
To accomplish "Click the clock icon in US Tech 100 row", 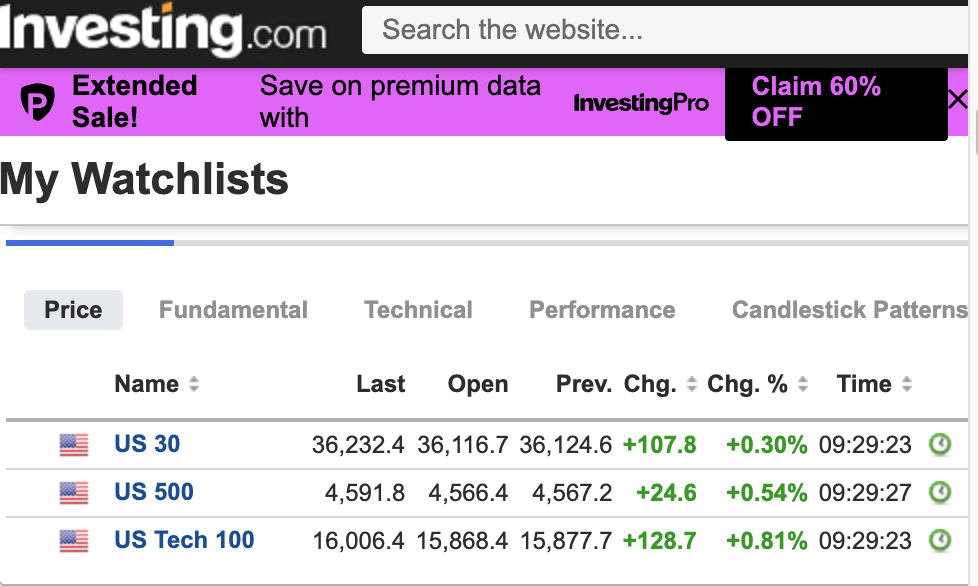I will click(x=940, y=541).
